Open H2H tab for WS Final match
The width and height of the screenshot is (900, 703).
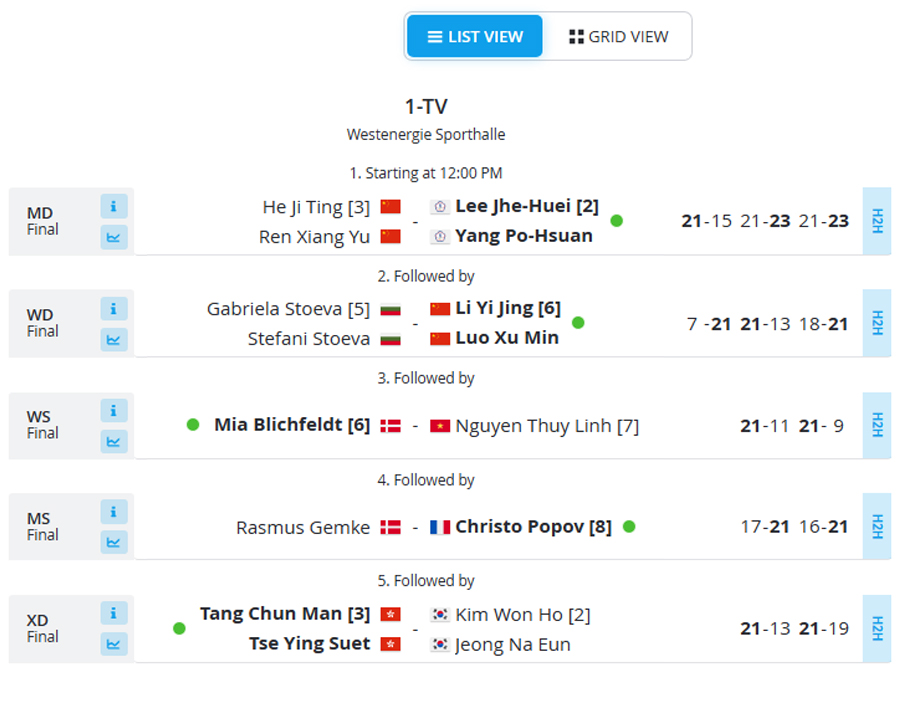pyautogui.click(x=877, y=425)
